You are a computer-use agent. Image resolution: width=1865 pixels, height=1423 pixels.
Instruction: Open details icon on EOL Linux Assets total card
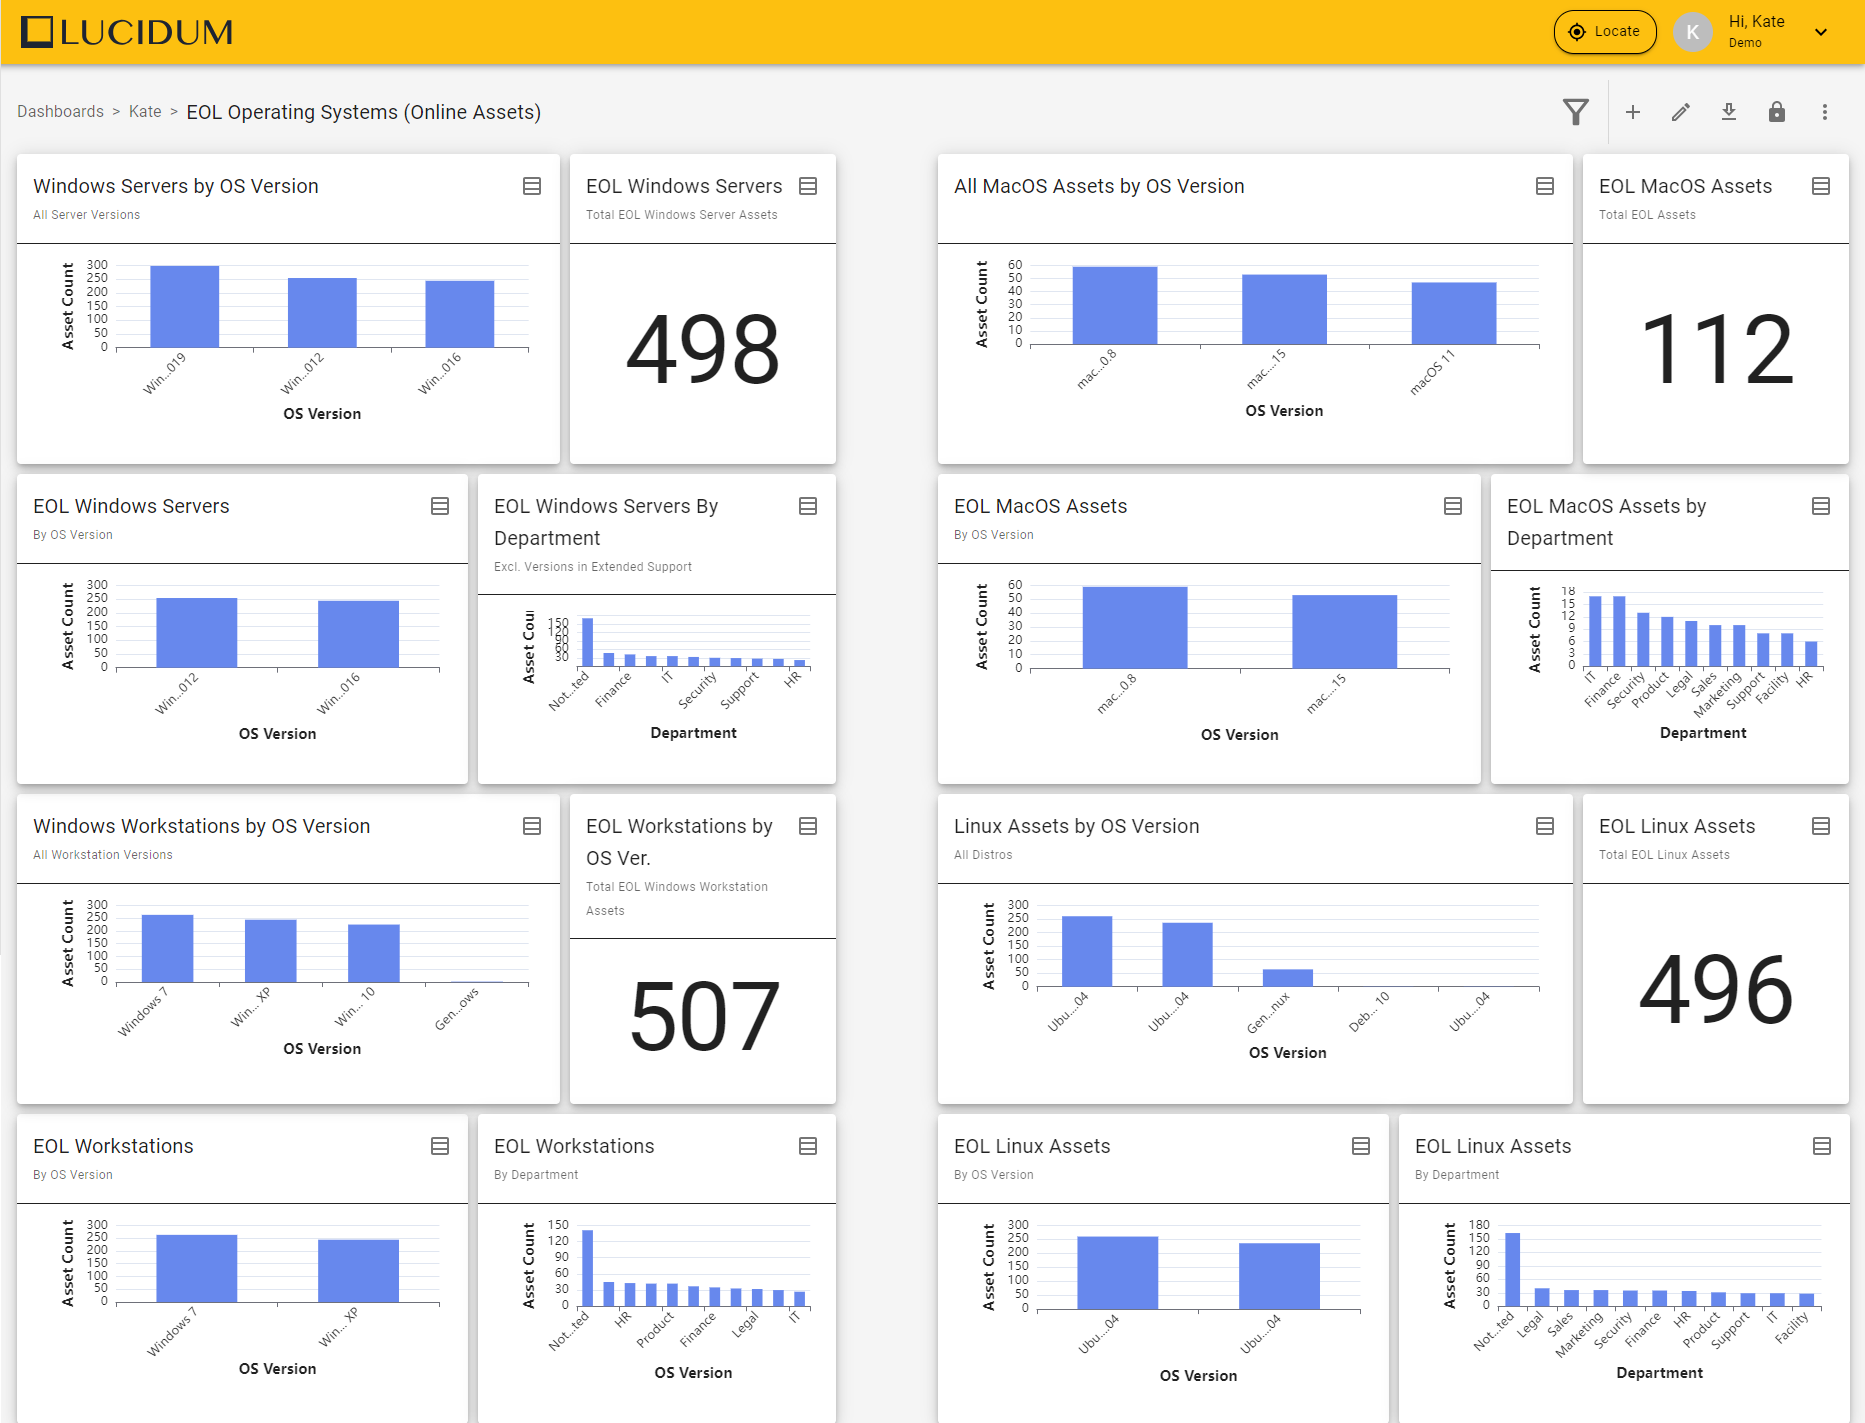coord(1821,826)
